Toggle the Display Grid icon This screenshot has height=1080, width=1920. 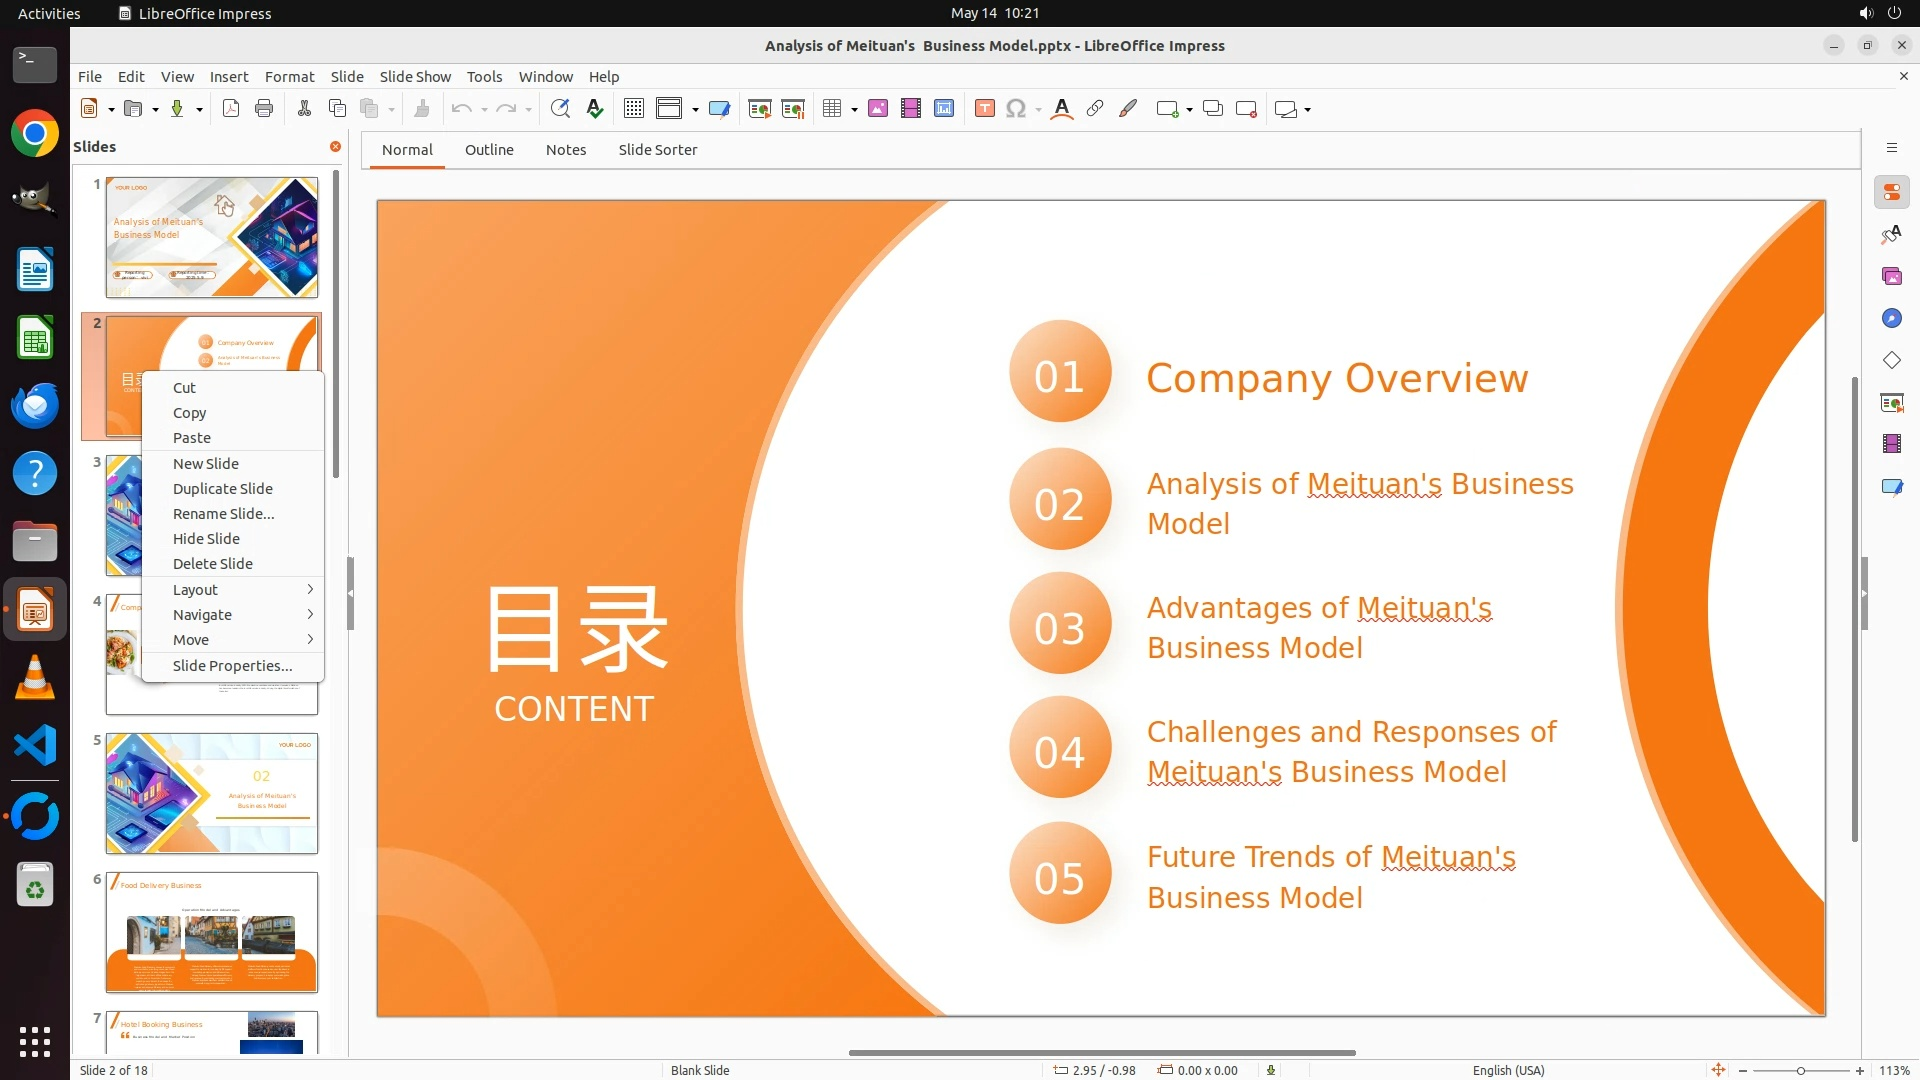[x=633, y=109]
